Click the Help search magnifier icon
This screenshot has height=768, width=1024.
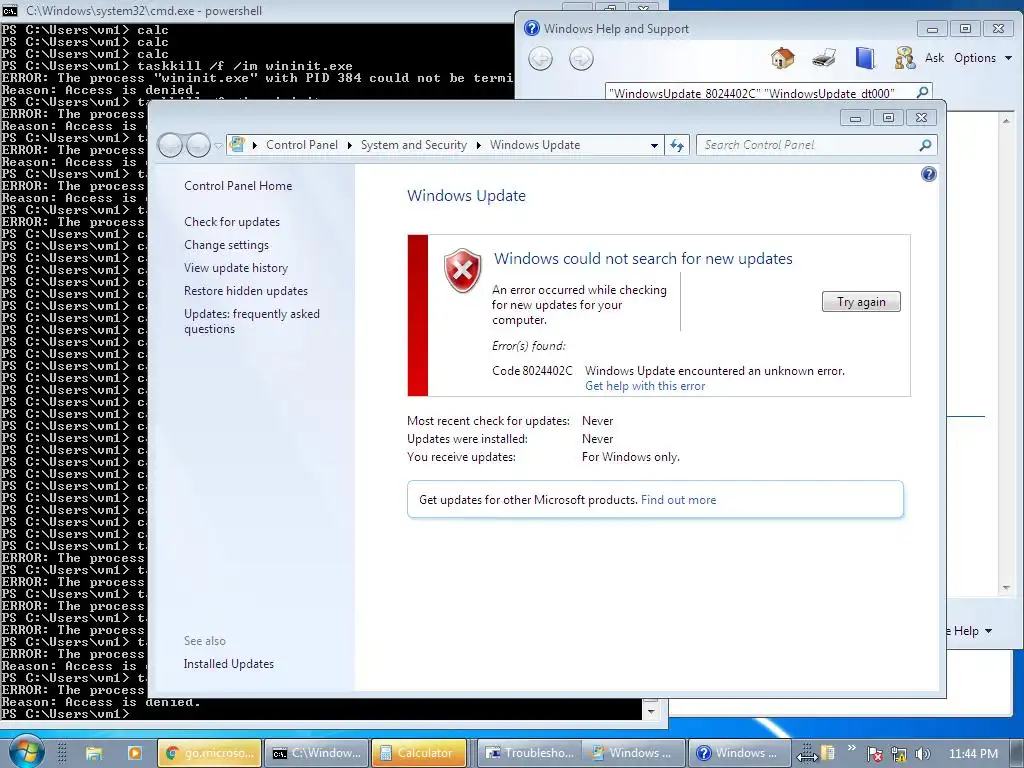pos(922,92)
